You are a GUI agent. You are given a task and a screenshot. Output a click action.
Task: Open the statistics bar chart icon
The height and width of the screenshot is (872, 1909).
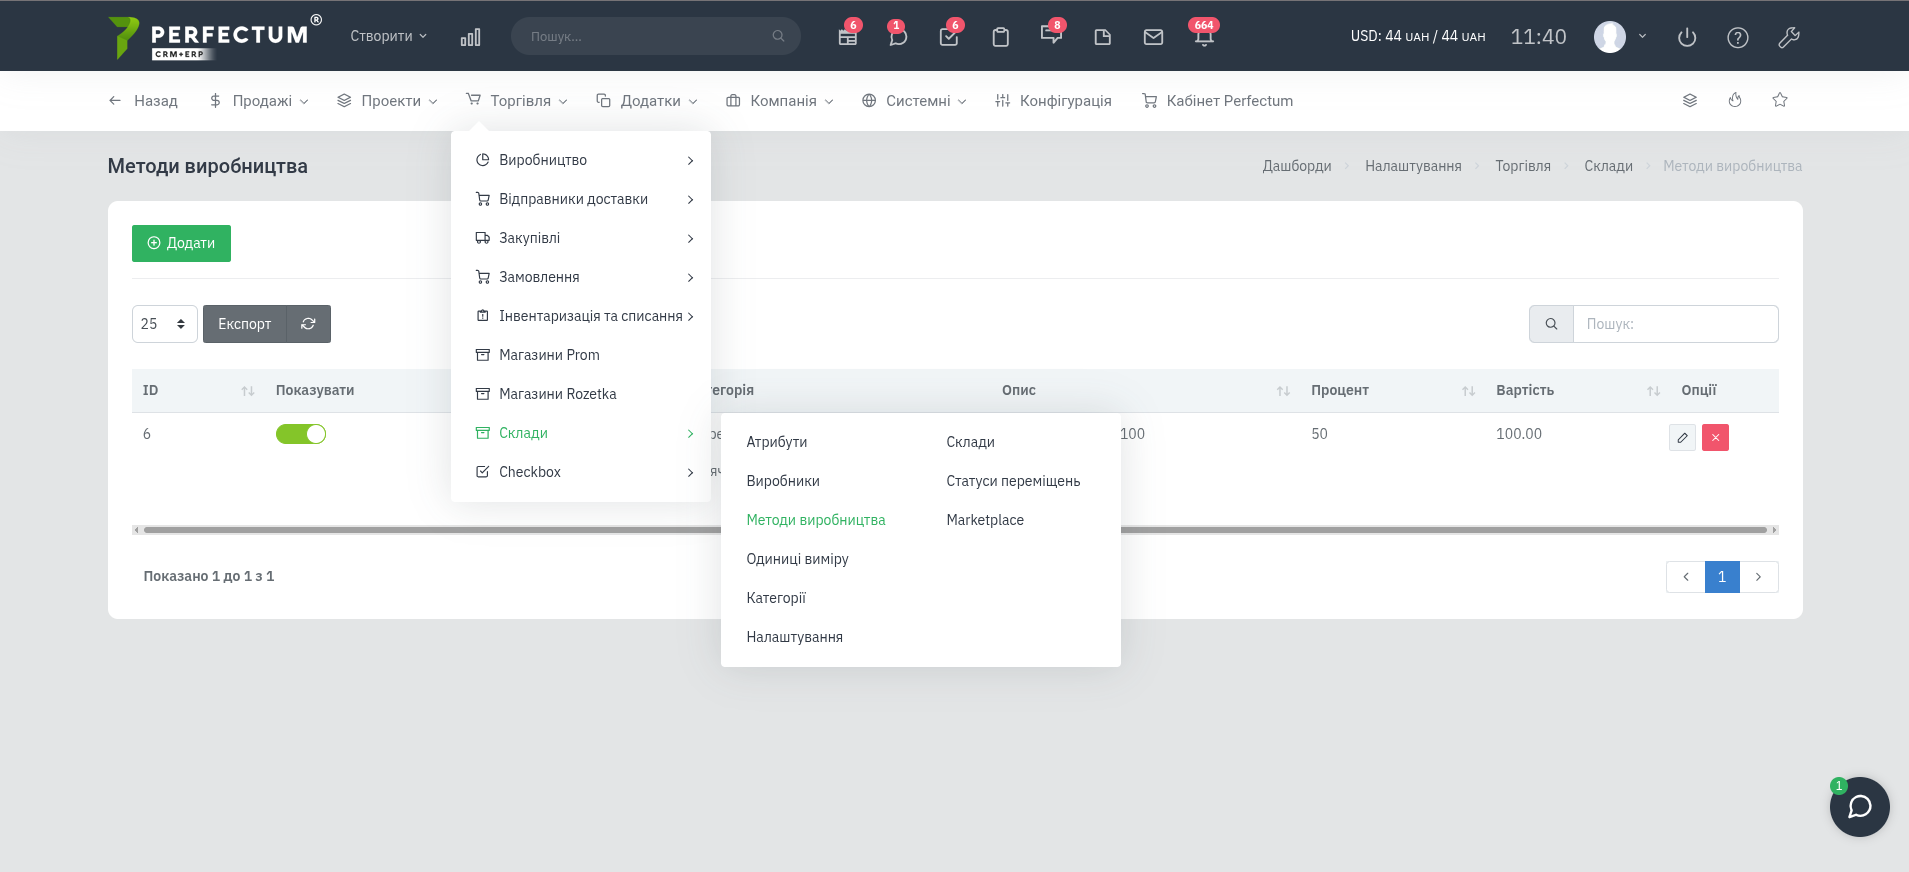[x=470, y=37]
